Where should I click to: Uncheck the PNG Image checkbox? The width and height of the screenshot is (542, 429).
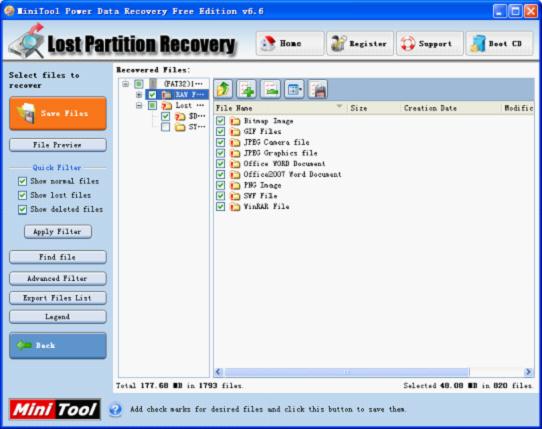(221, 185)
